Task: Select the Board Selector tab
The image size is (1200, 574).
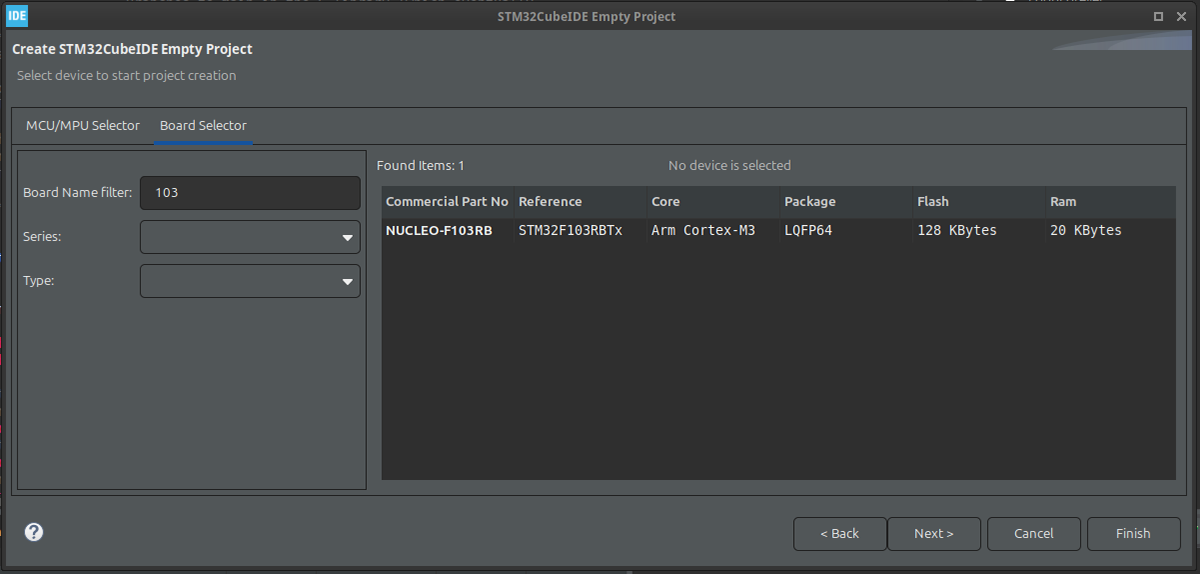Action: click(203, 125)
